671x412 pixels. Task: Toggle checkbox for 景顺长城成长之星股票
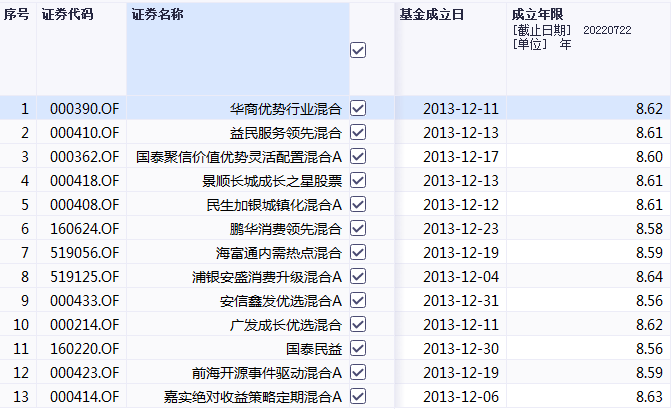click(x=358, y=180)
